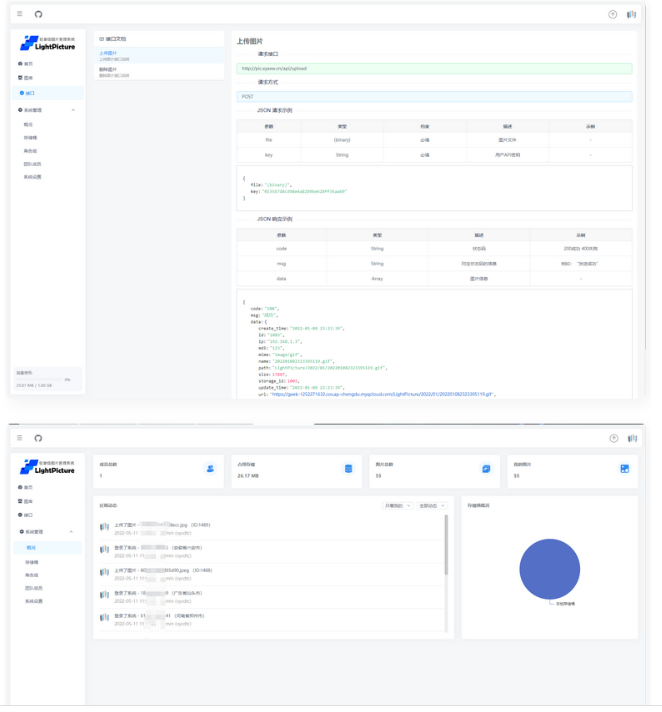The height and width of the screenshot is (712, 662).
Task: Open 存储桶 in the dashboard page sidebar
Action: click(x=31, y=562)
